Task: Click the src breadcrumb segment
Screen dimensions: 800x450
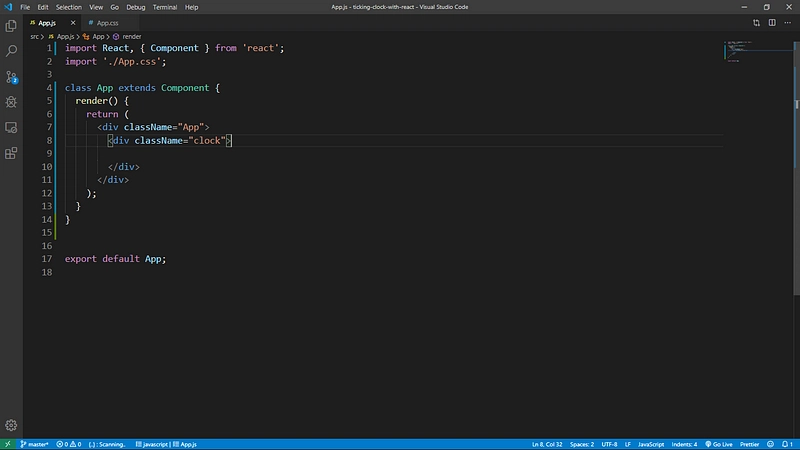Action: click(34, 37)
